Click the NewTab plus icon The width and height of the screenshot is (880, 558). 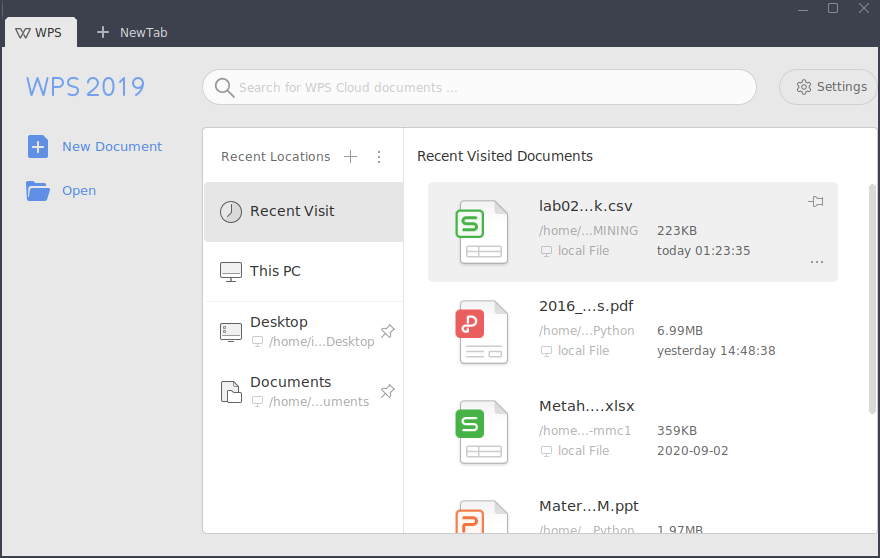[103, 33]
